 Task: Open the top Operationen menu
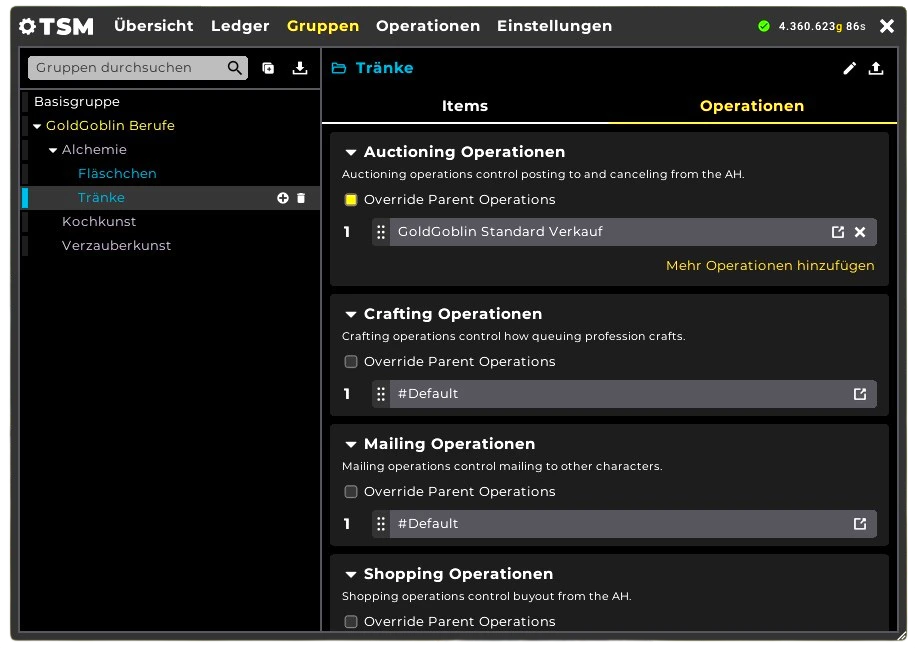point(428,26)
